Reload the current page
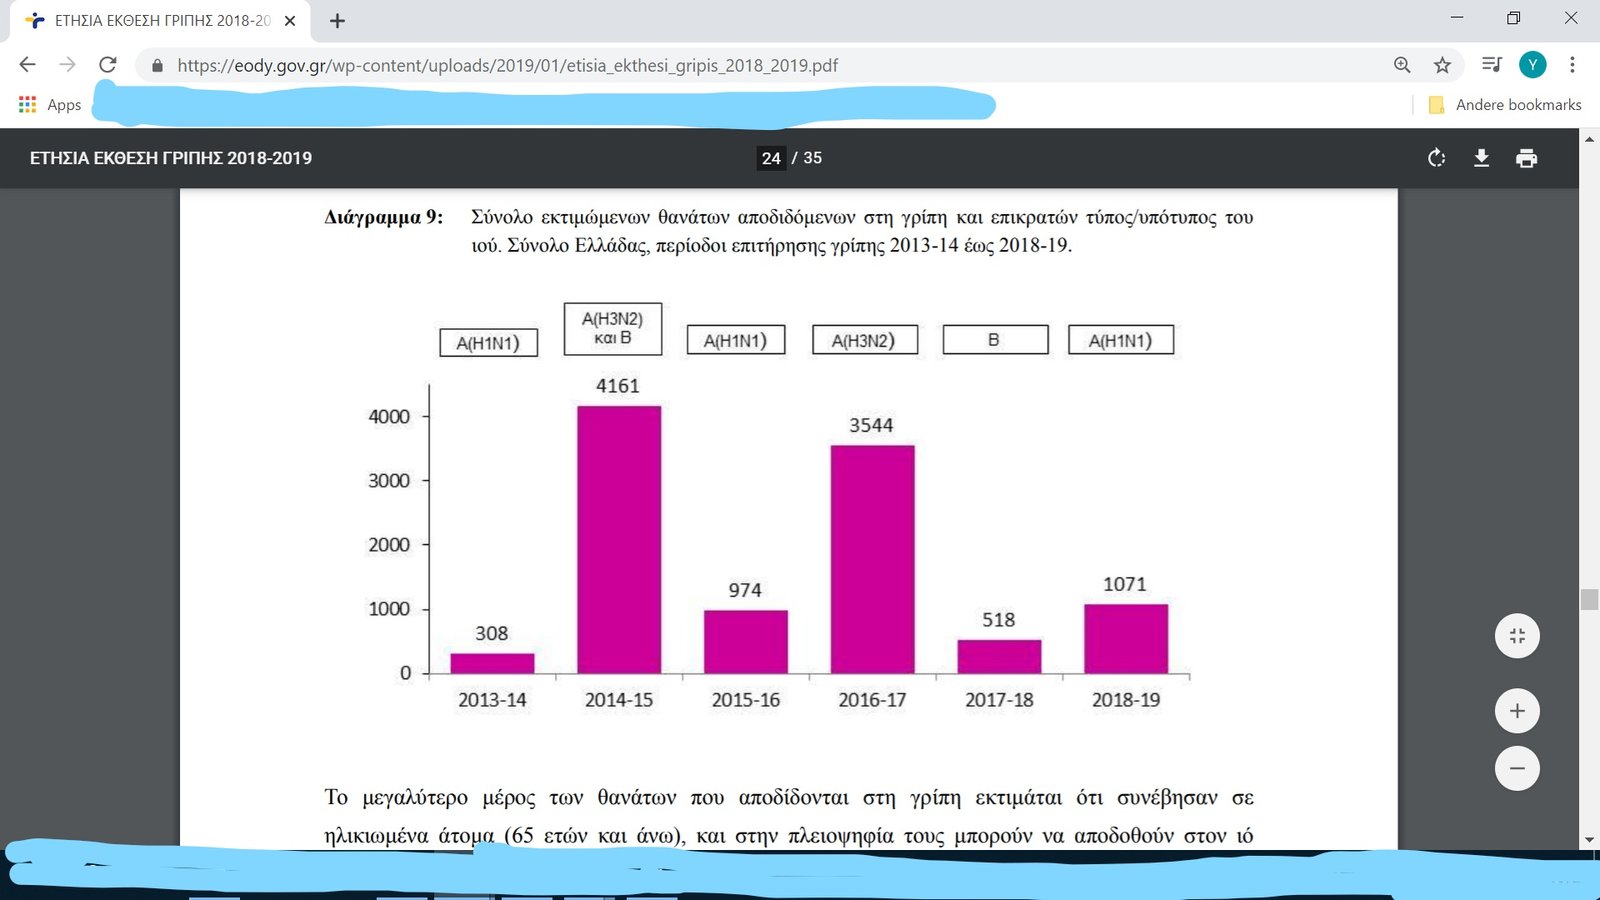This screenshot has height=900, width=1600. pos(108,65)
